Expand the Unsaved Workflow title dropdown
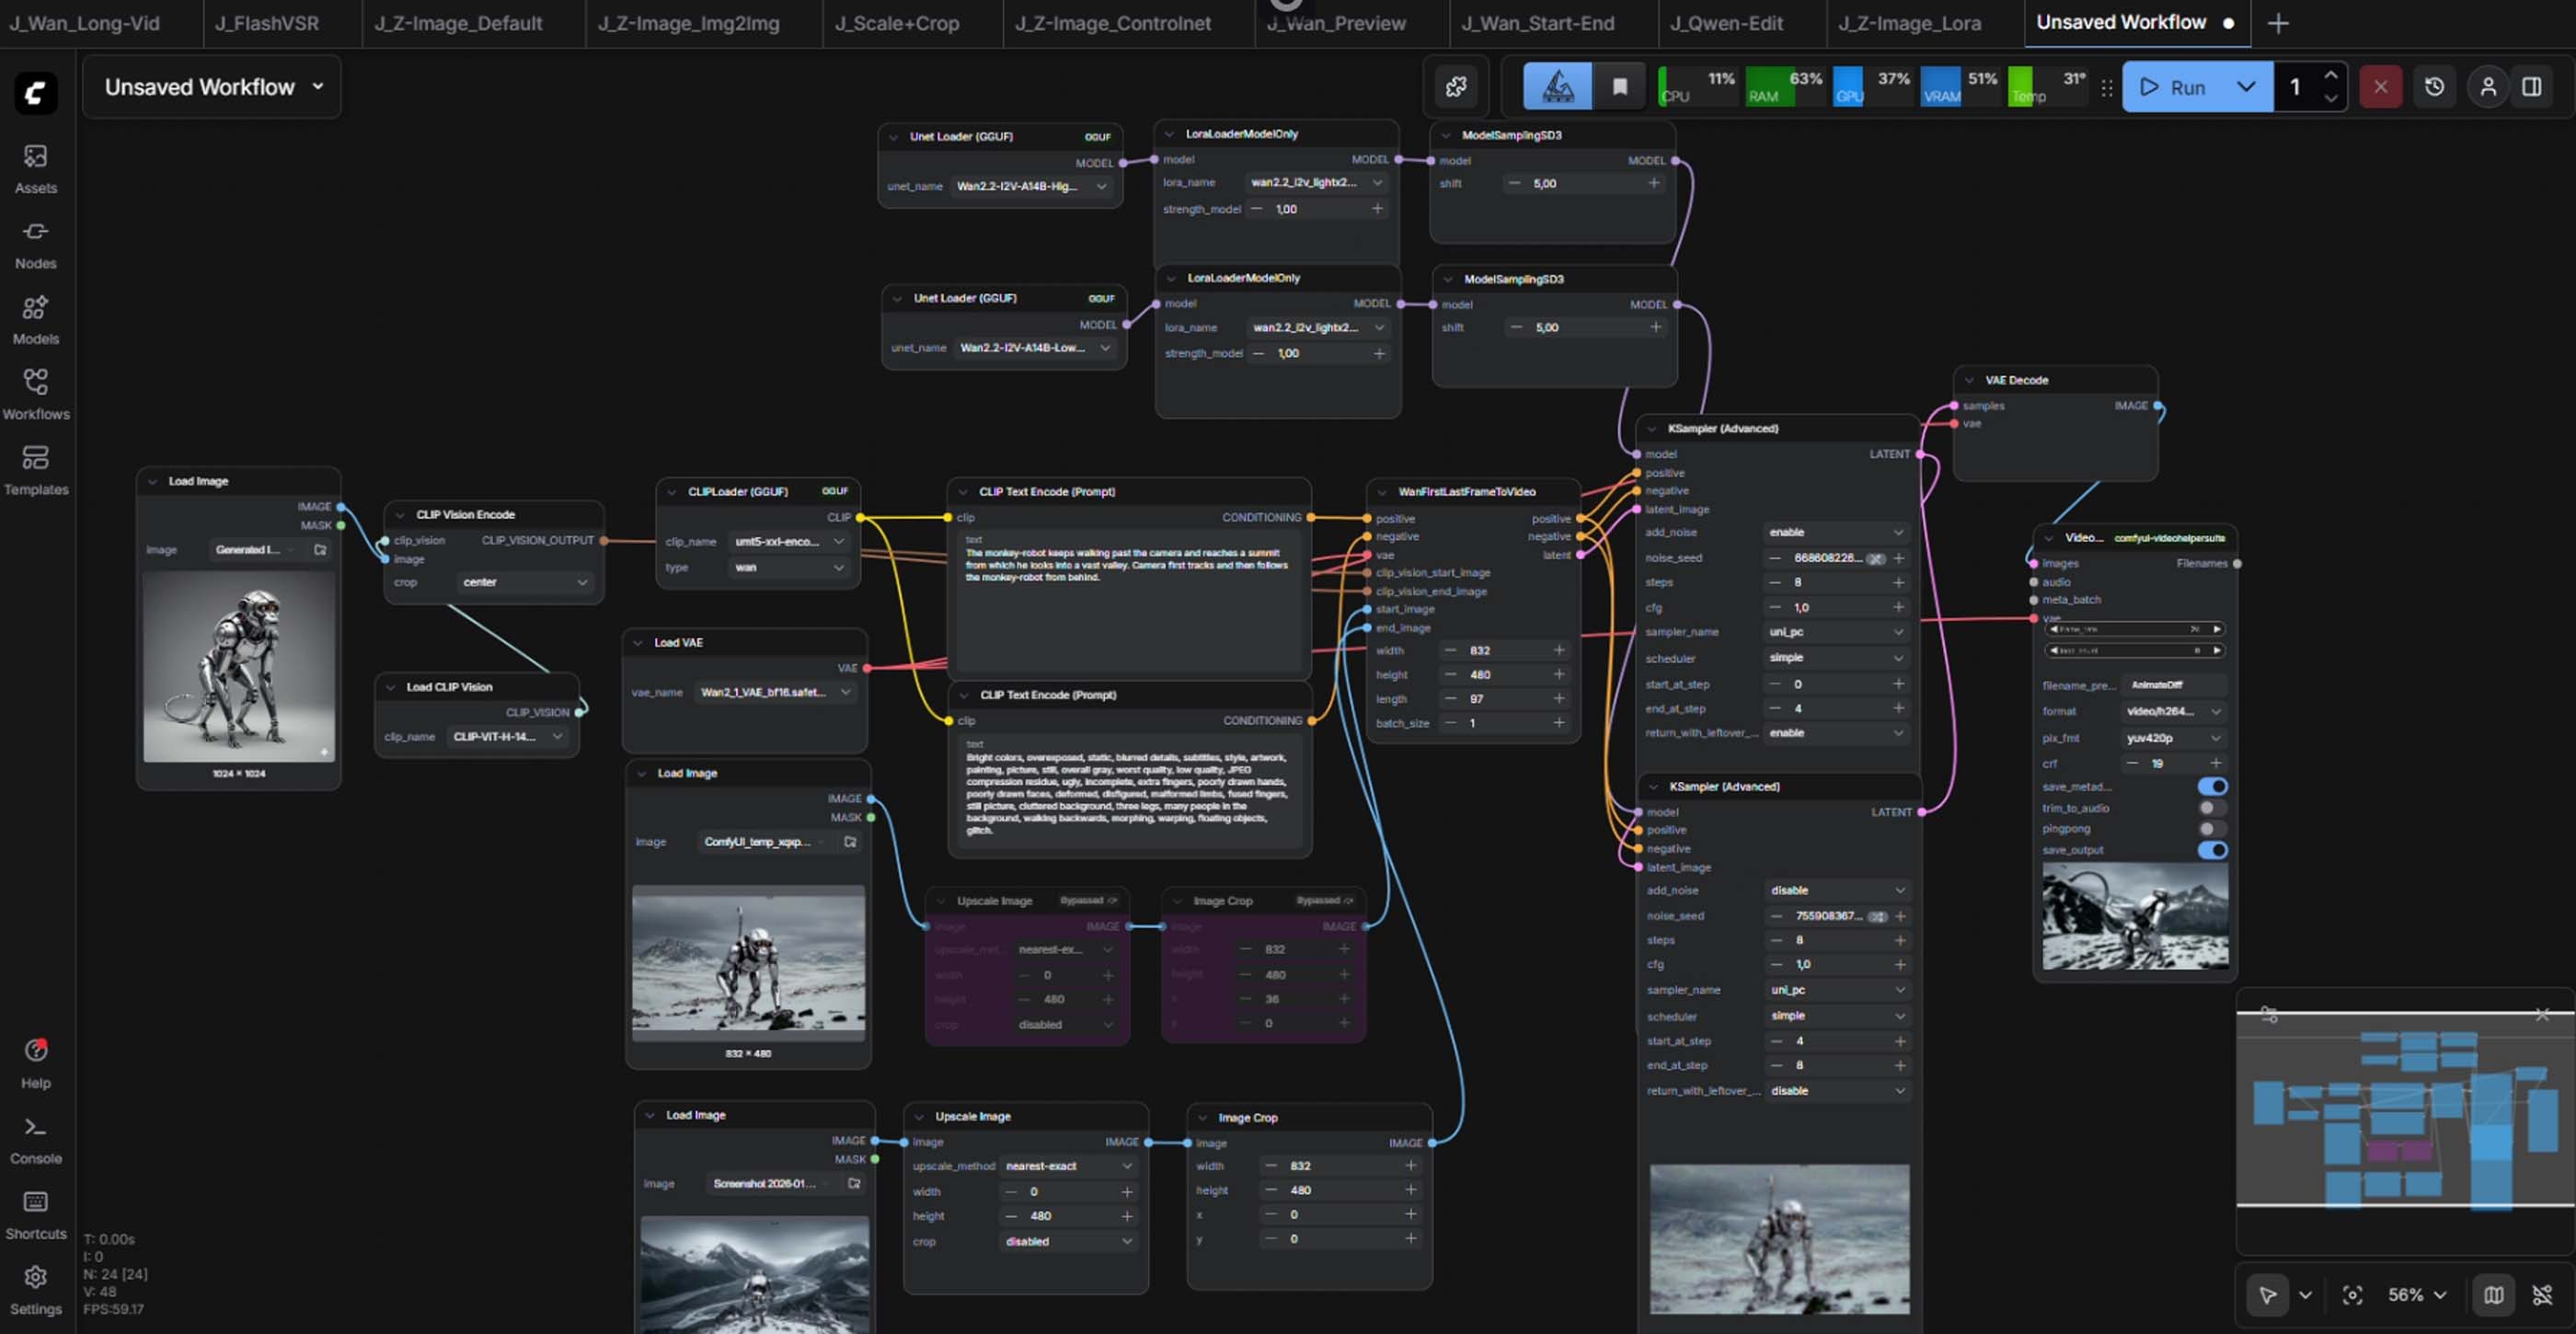Screen dimensions: 2576x1334 click(318, 87)
